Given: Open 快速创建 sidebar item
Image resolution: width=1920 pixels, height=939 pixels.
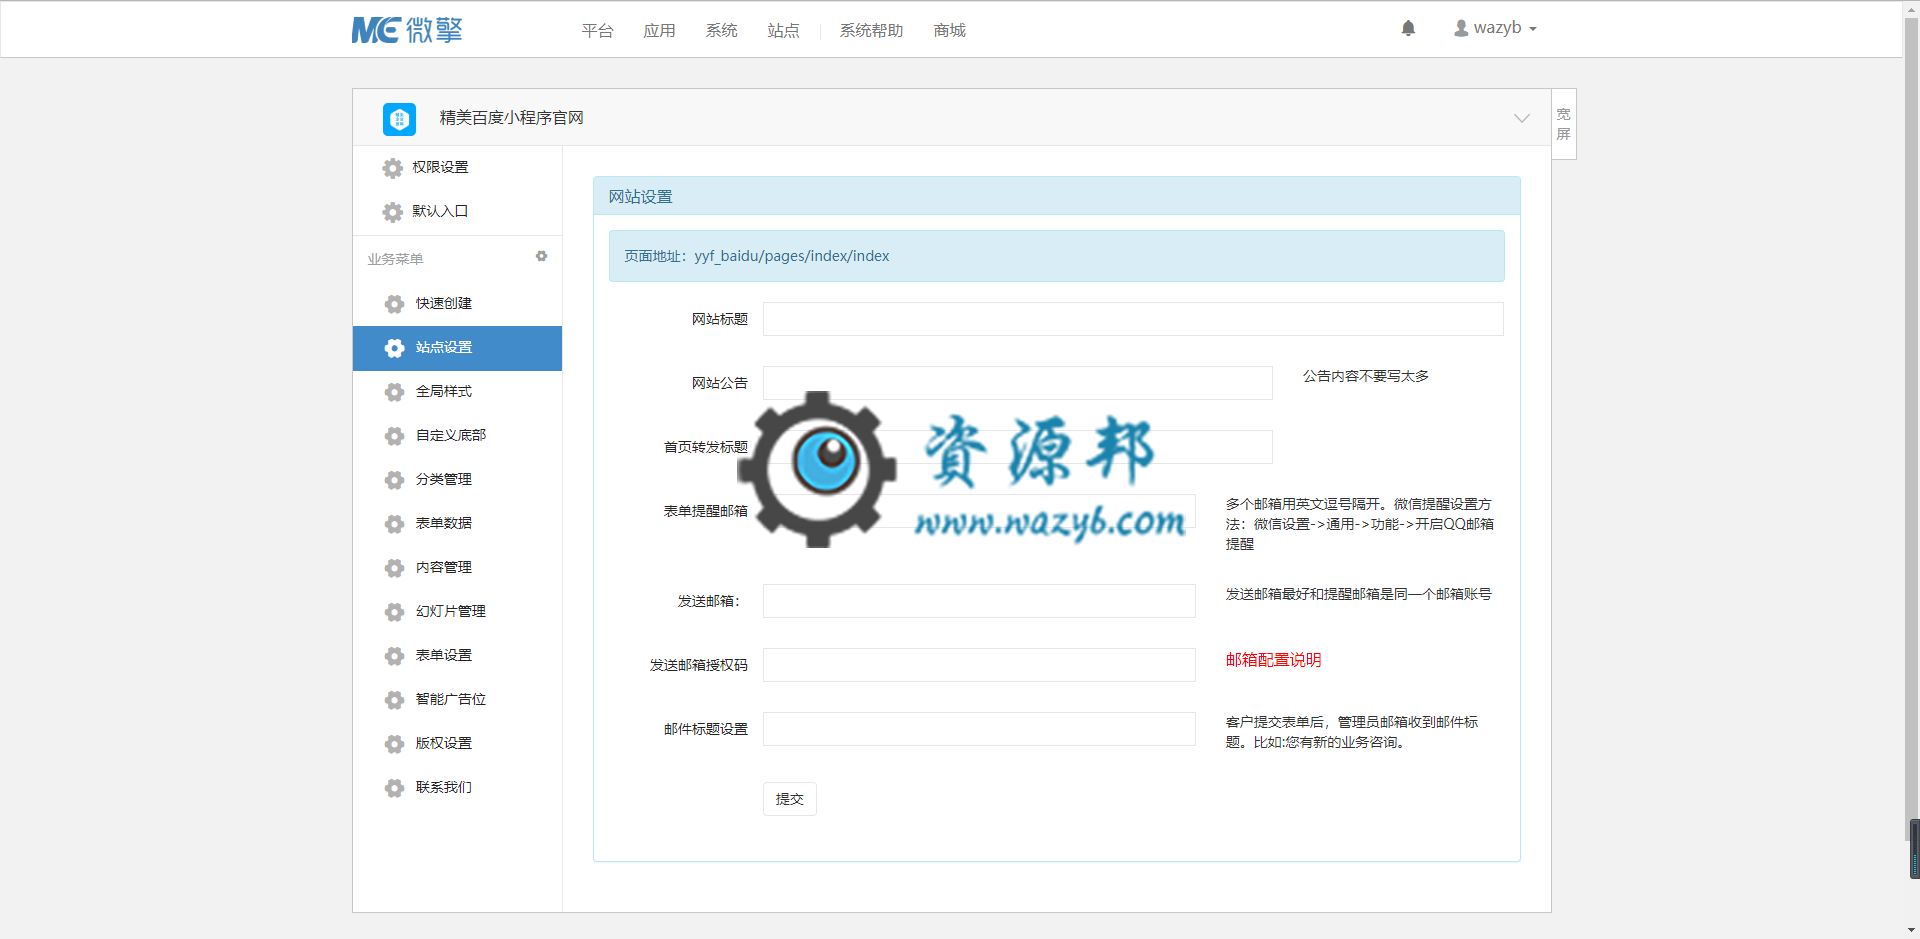Looking at the screenshot, I should [457, 303].
